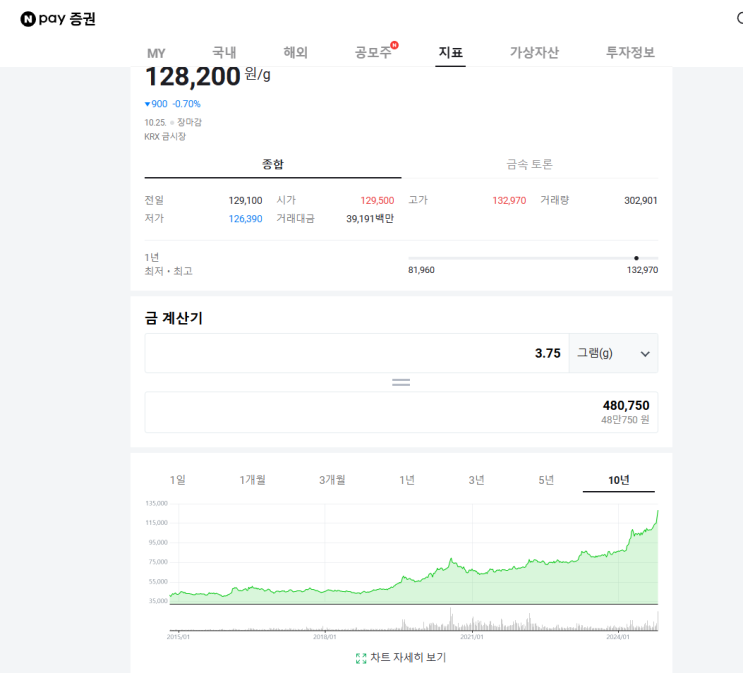
Task: Go to the 해외 menu
Action: coord(296,53)
